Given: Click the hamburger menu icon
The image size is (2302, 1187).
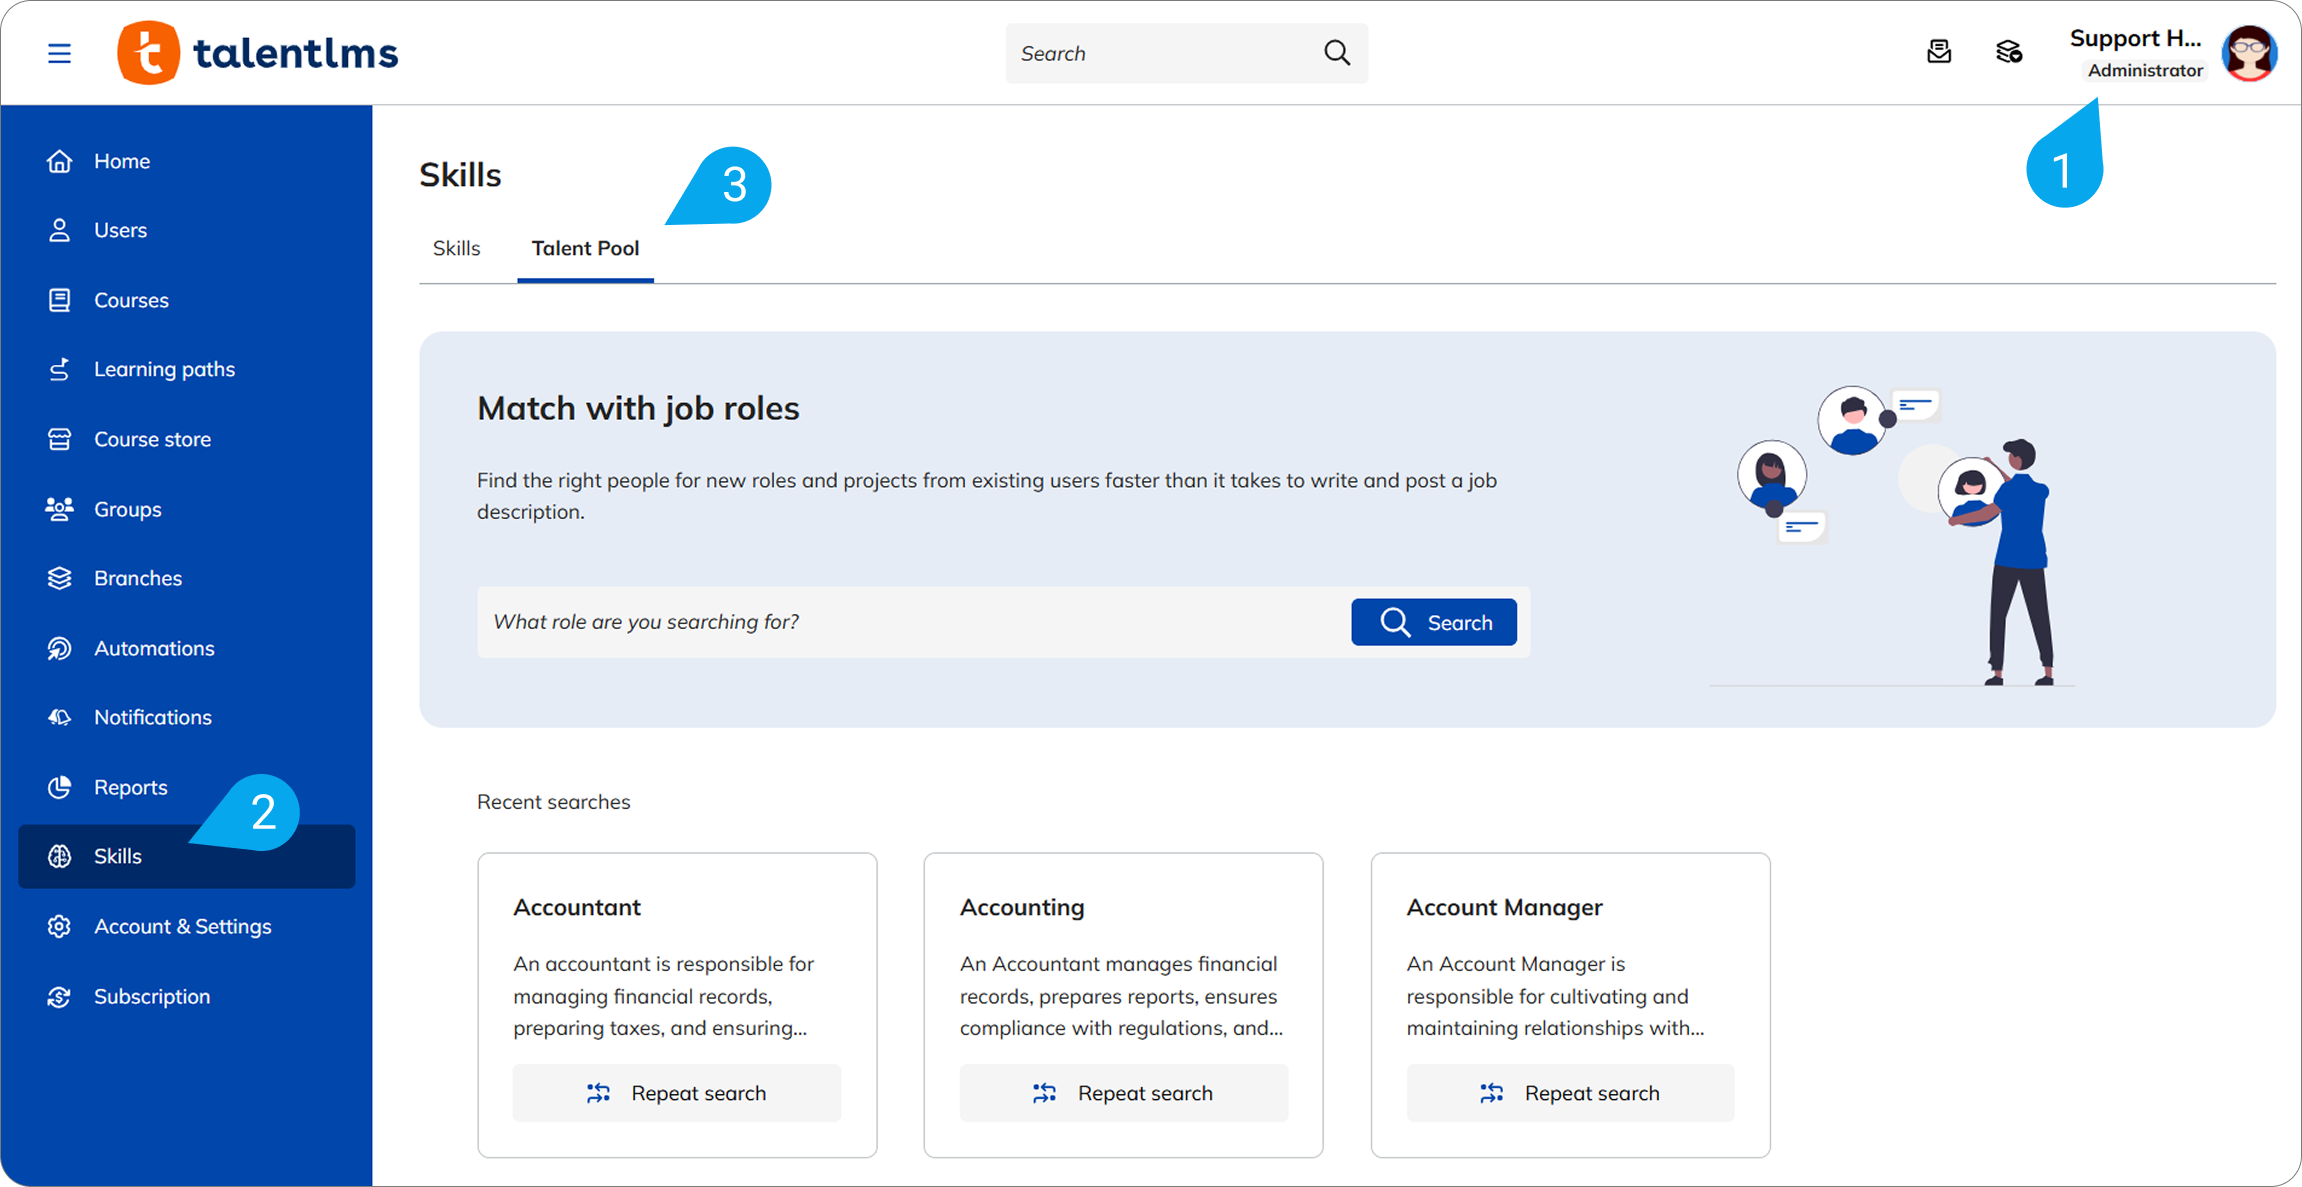Looking at the screenshot, I should tap(59, 53).
